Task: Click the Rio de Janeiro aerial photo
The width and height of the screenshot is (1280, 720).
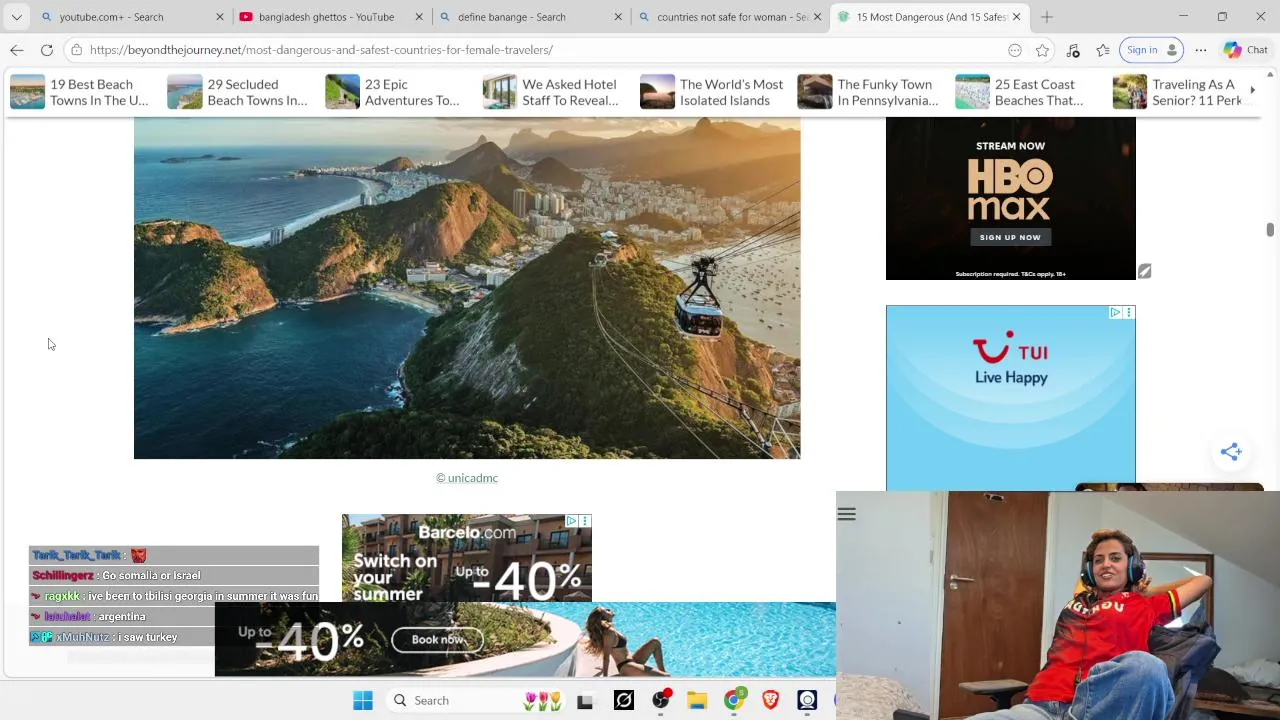Action: [467, 288]
